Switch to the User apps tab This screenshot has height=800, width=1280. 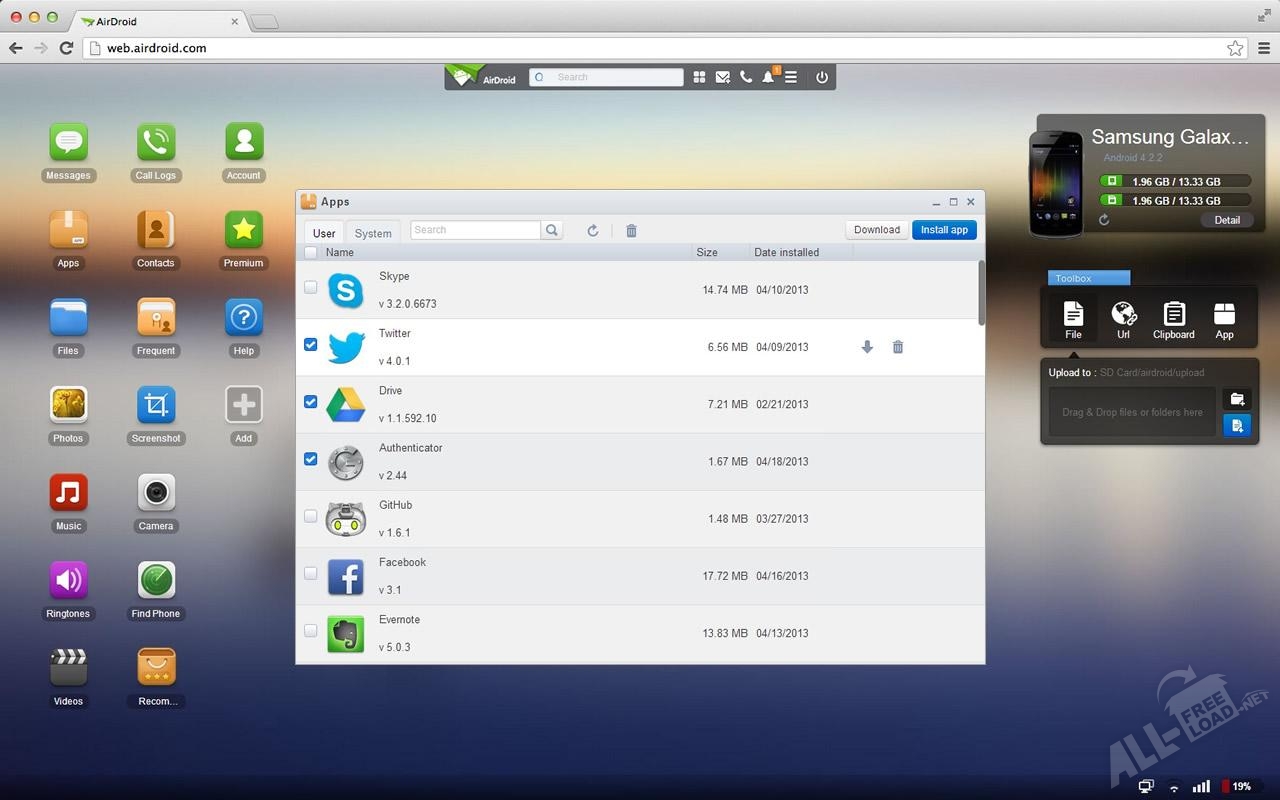[324, 233]
